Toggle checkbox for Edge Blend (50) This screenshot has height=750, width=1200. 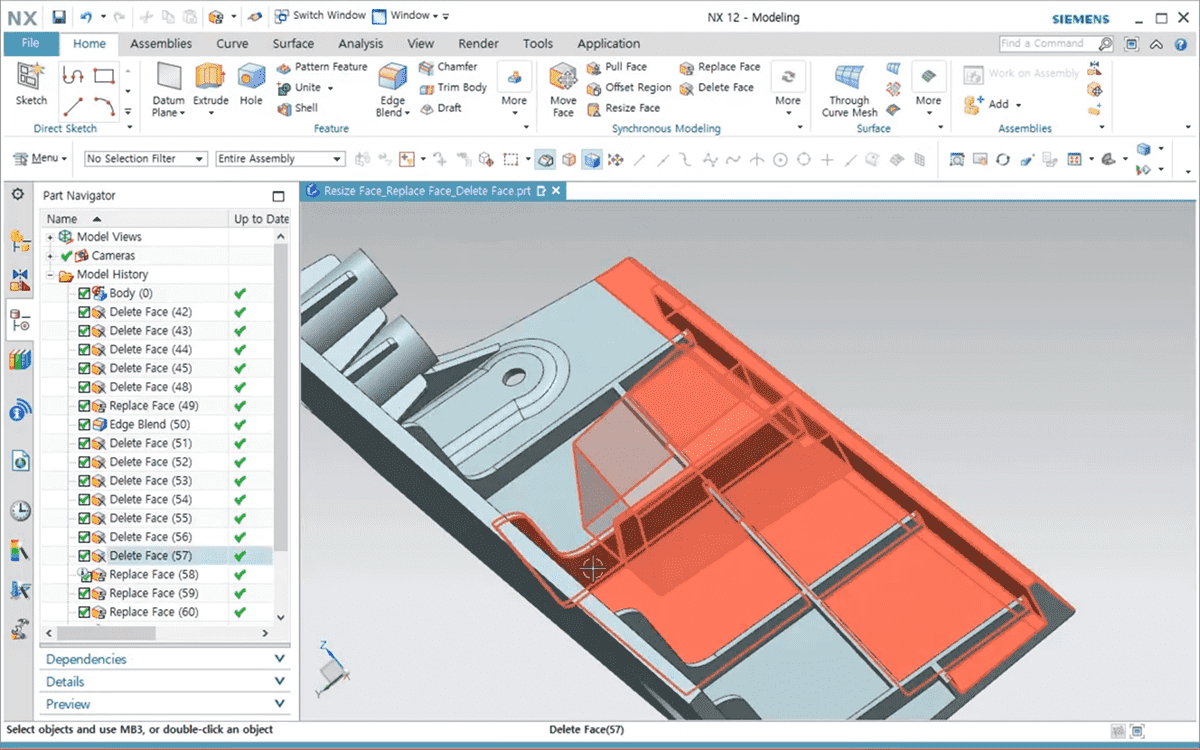pos(84,425)
